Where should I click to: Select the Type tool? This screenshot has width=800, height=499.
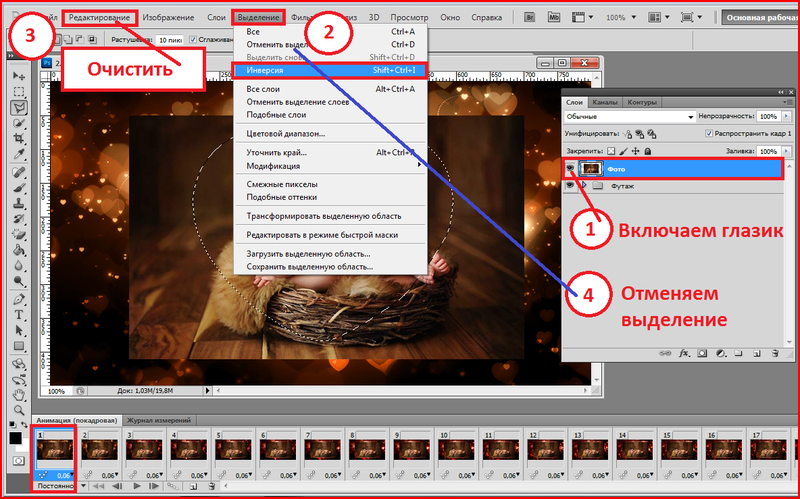(19, 315)
